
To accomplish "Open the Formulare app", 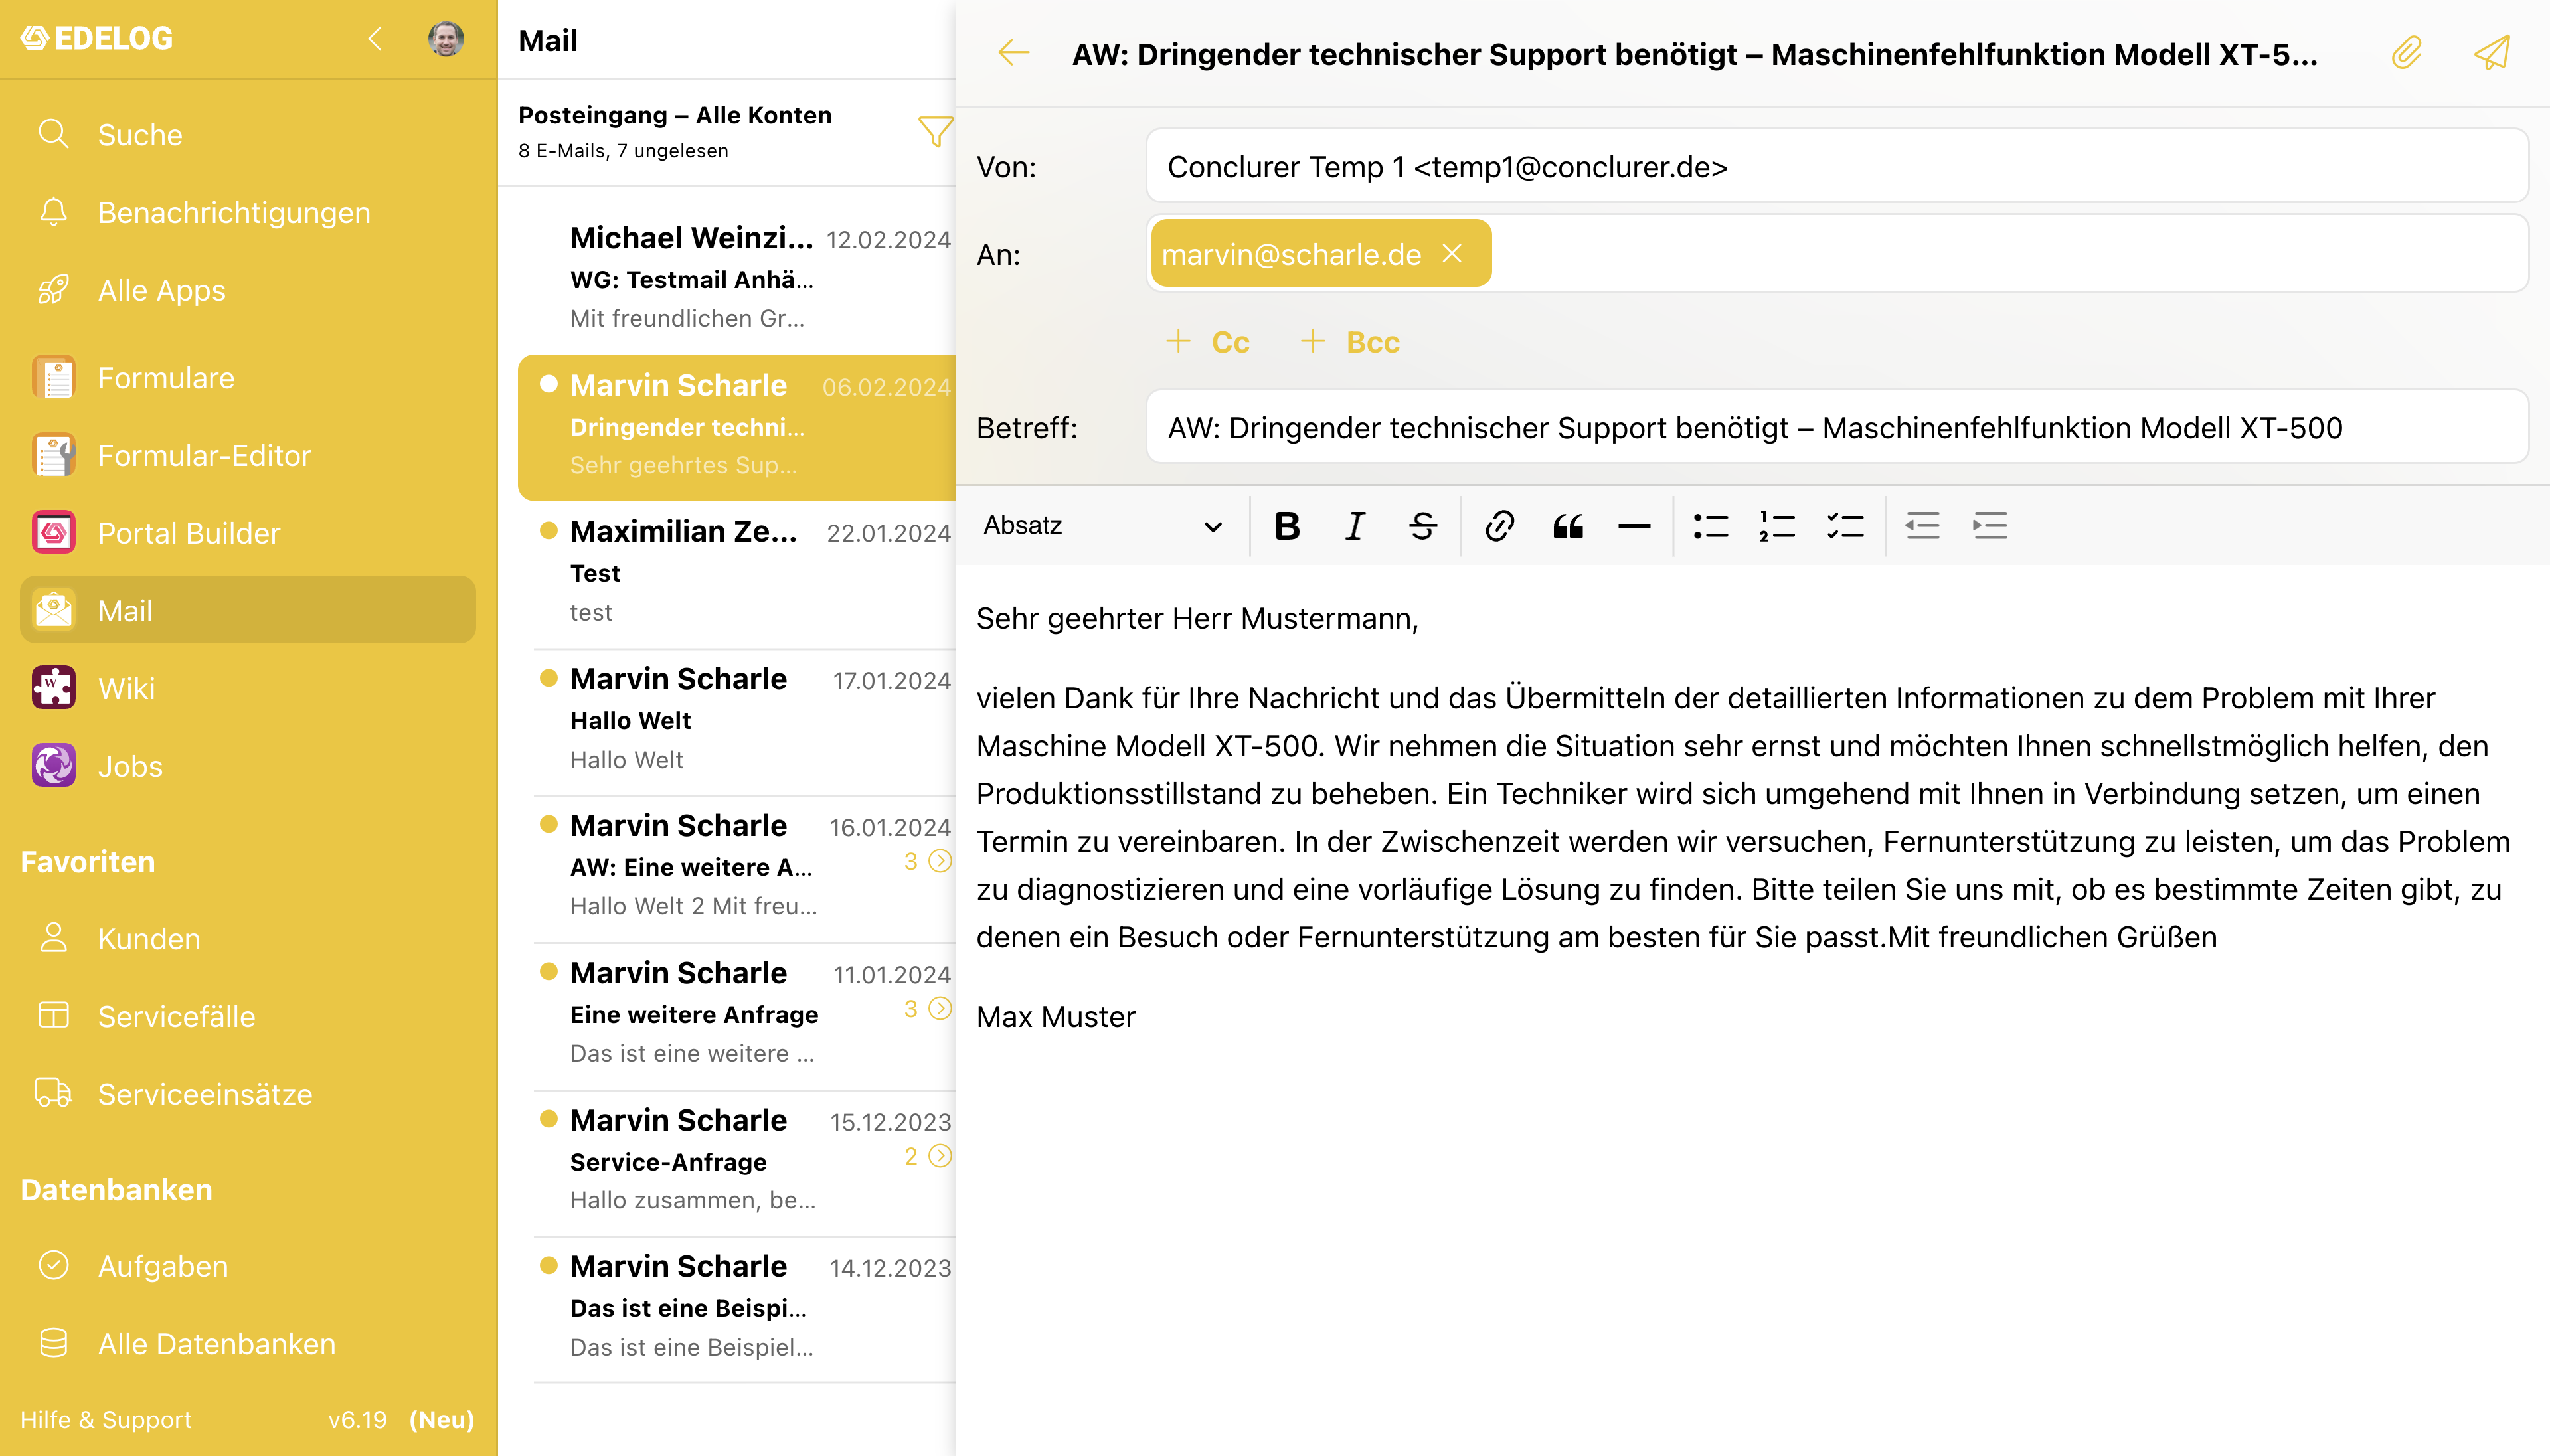I will (248, 378).
